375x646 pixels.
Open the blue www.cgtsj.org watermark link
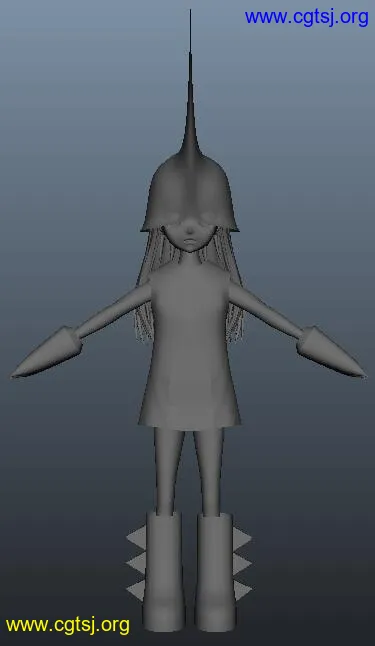click(307, 18)
